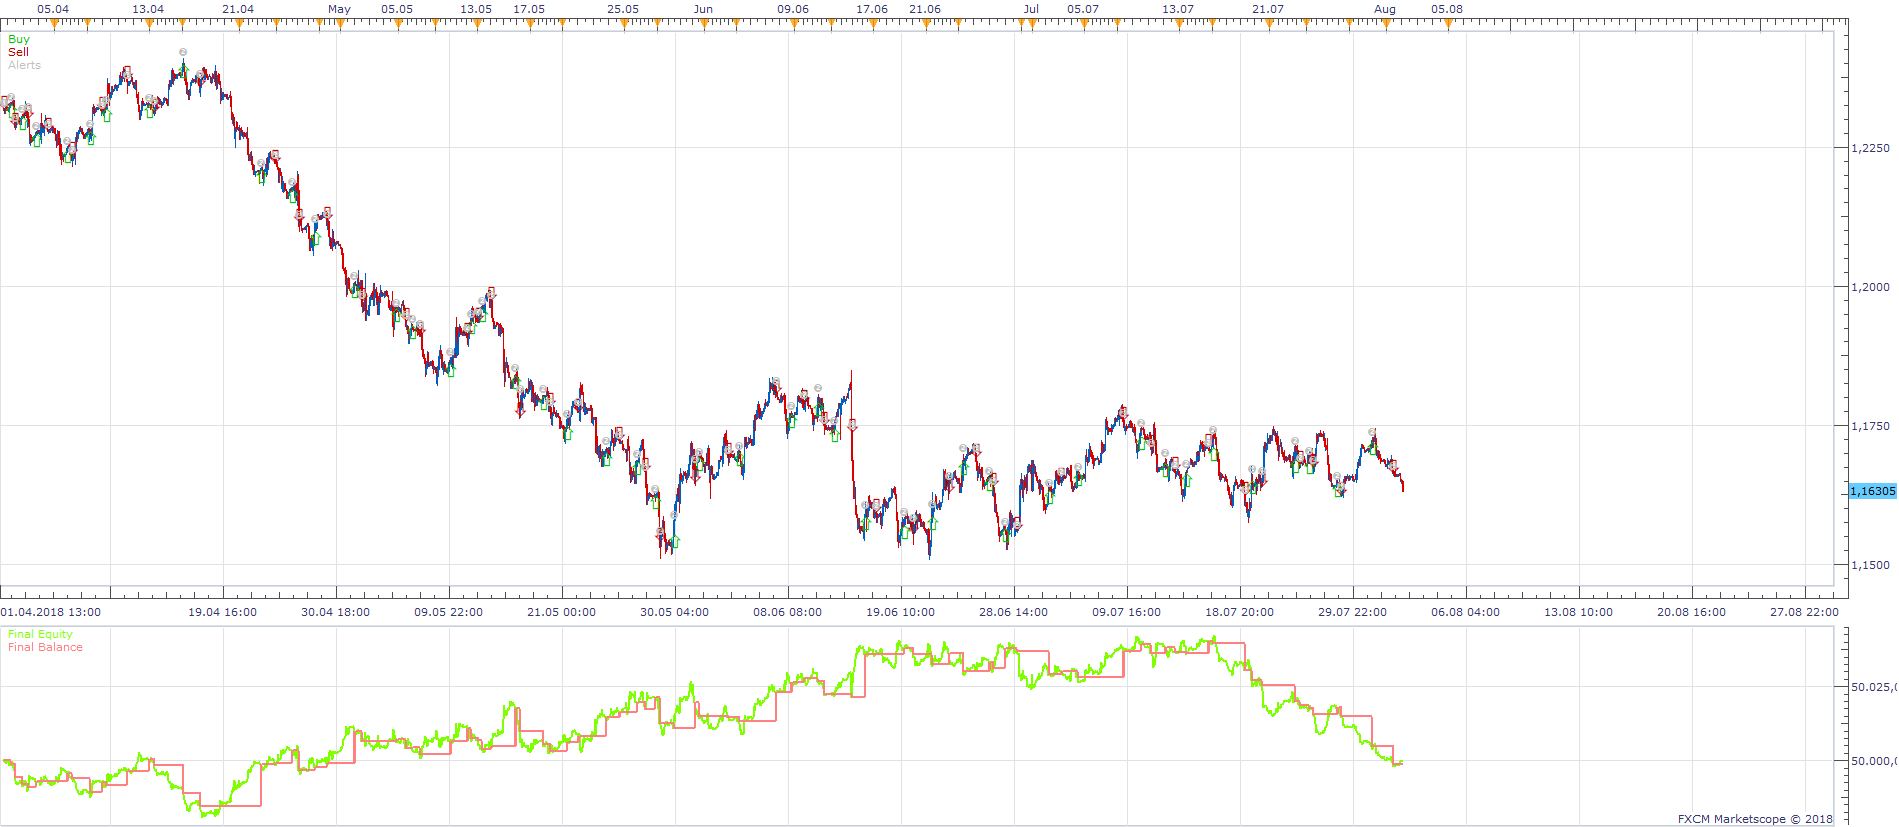Image resolution: width=1899 pixels, height=827 pixels.
Task: Click the 09.05 22:00 time label
Action: pyautogui.click(x=448, y=612)
